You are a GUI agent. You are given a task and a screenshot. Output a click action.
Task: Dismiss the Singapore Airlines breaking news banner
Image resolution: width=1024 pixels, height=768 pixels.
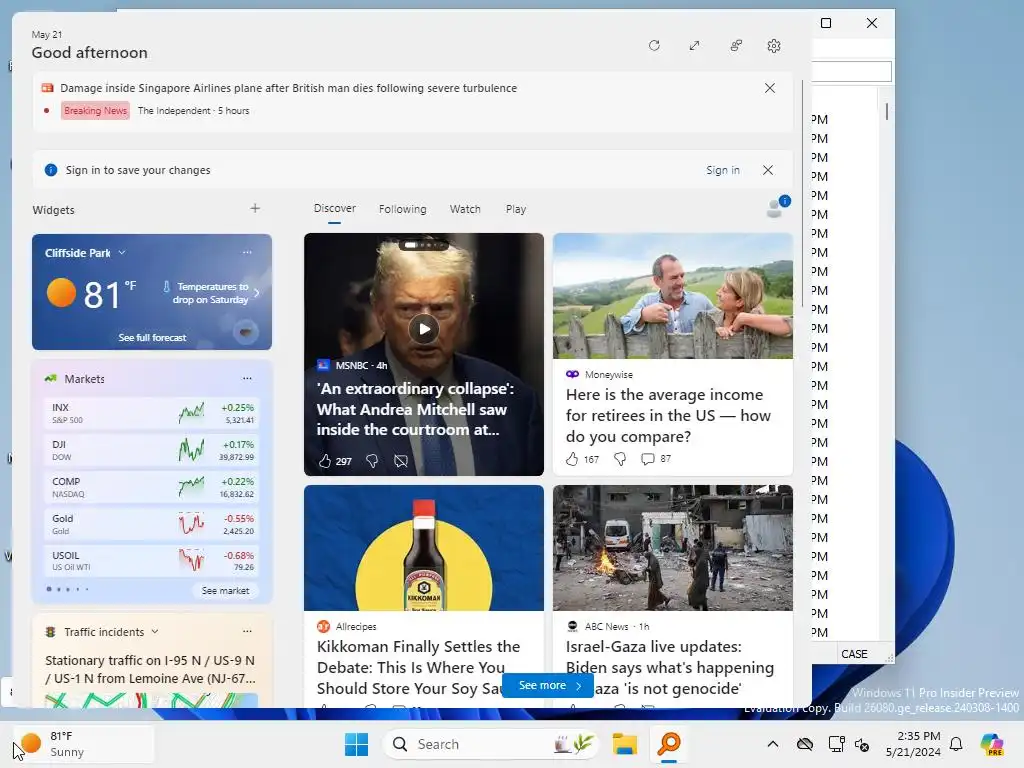pyautogui.click(x=770, y=88)
